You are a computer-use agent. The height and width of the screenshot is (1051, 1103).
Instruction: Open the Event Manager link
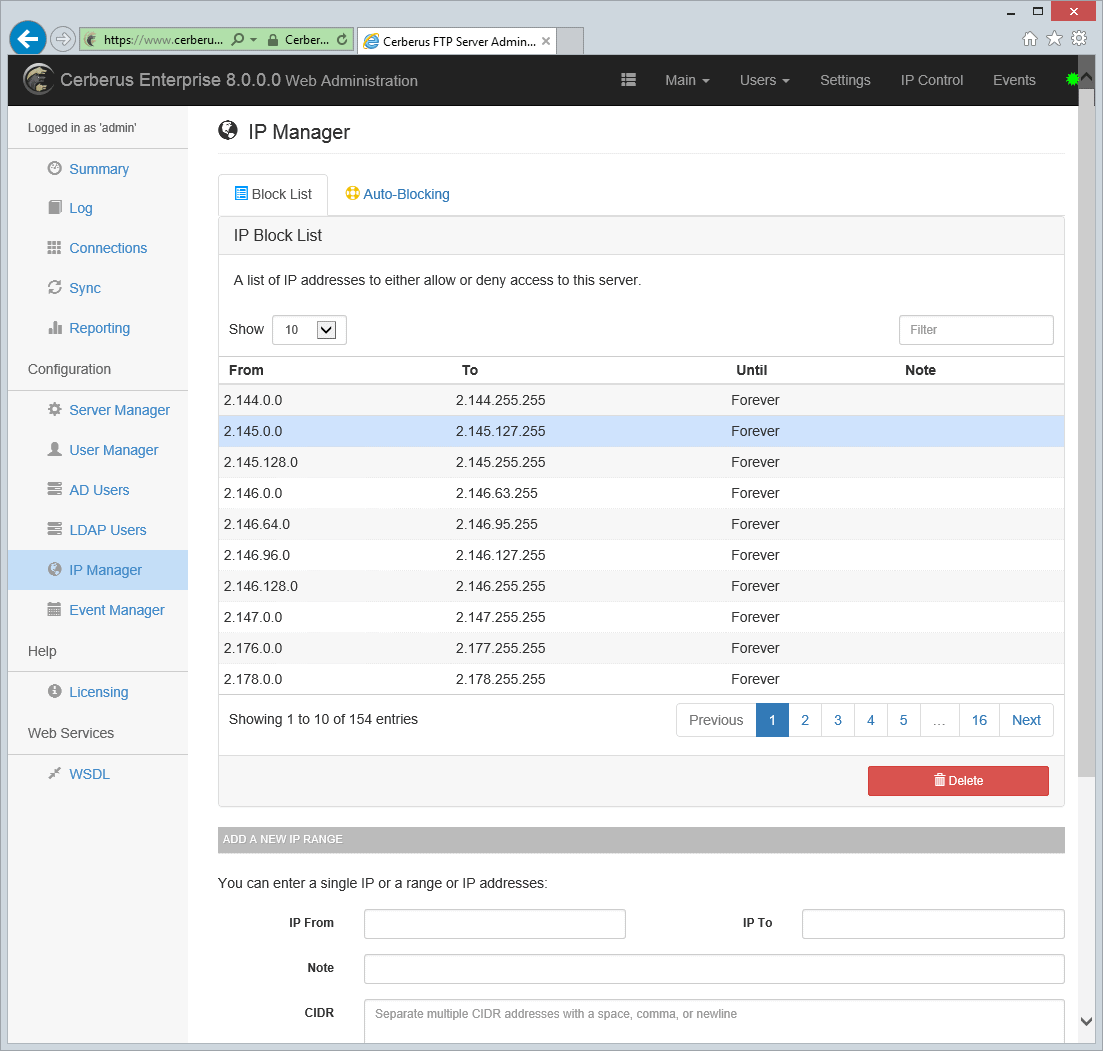click(x=117, y=610)
